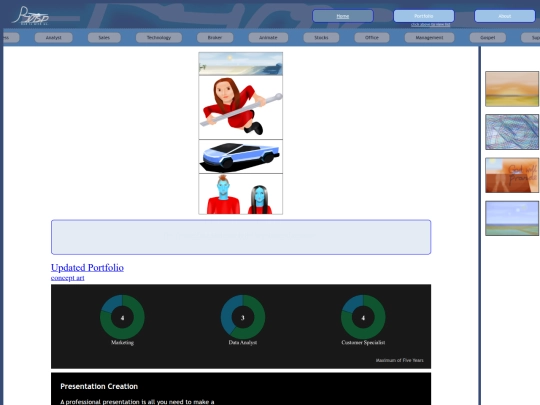This screenshot has height=405, width=540.
Task: Open the beach landscape image at the top
Action: [x=241, y=64]
